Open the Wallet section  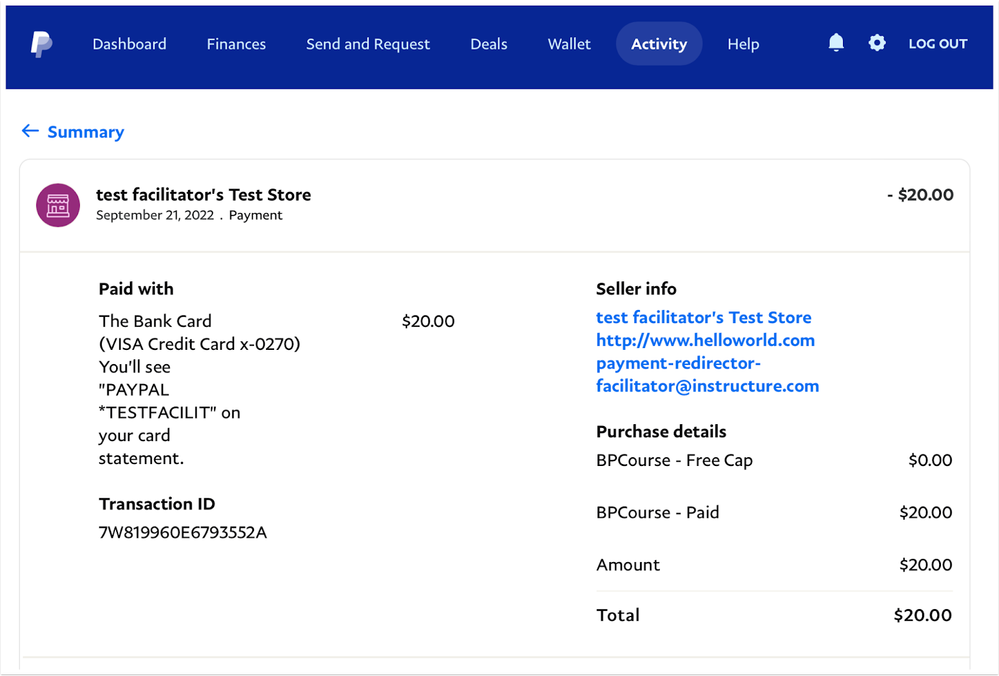[570, 44]
